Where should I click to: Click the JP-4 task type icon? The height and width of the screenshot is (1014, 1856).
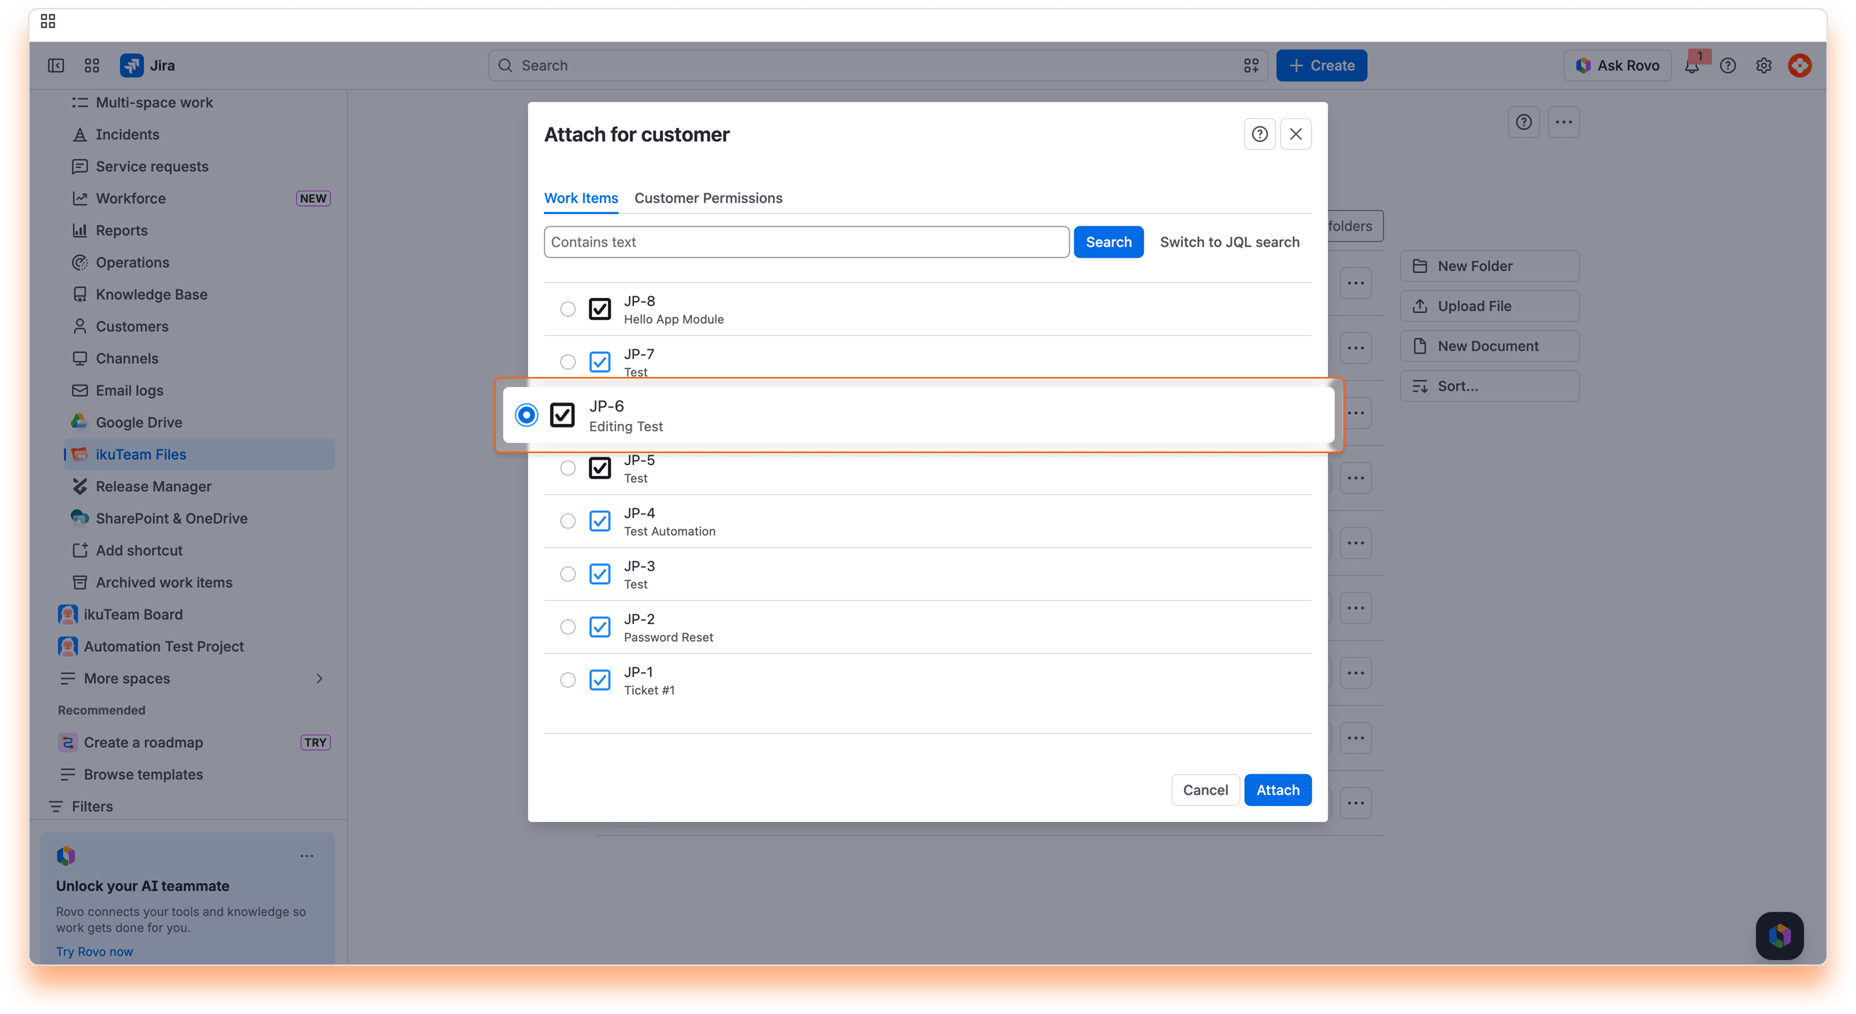coord(600,521)
